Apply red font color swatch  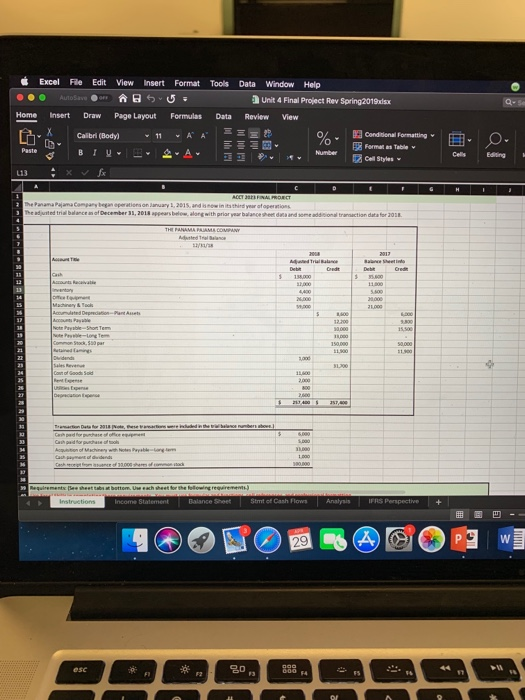[188, 154]
